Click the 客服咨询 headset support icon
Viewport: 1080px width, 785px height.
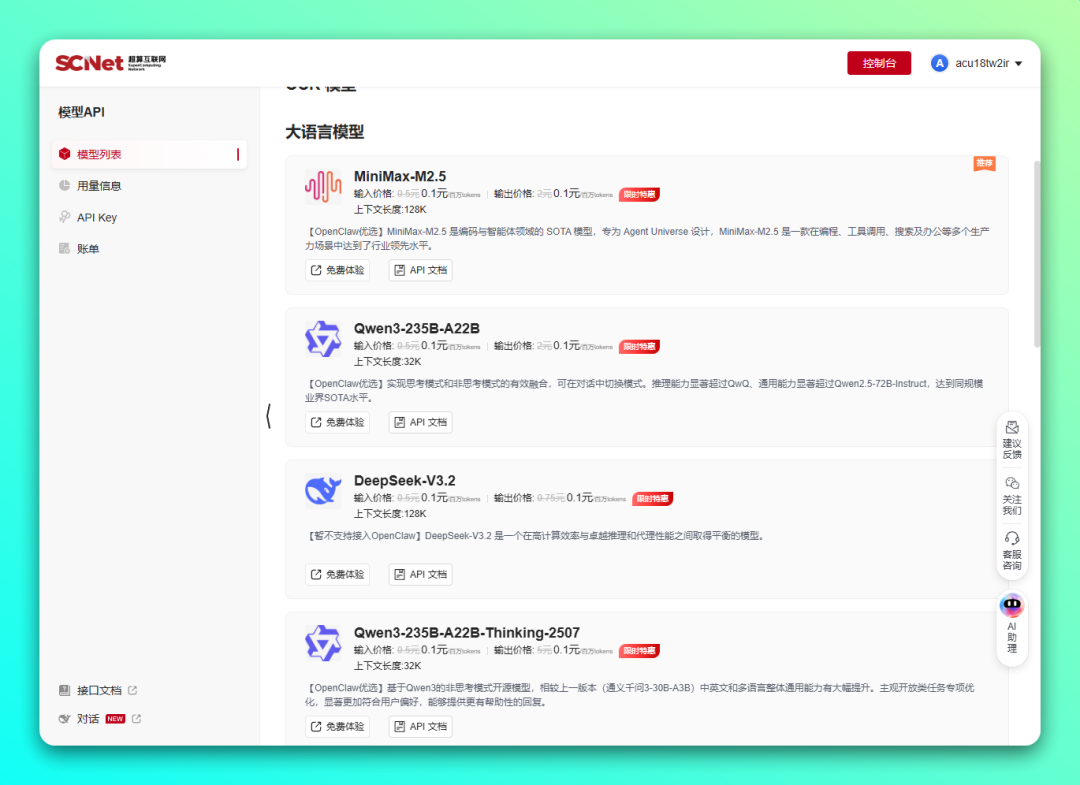(1011, 540)
